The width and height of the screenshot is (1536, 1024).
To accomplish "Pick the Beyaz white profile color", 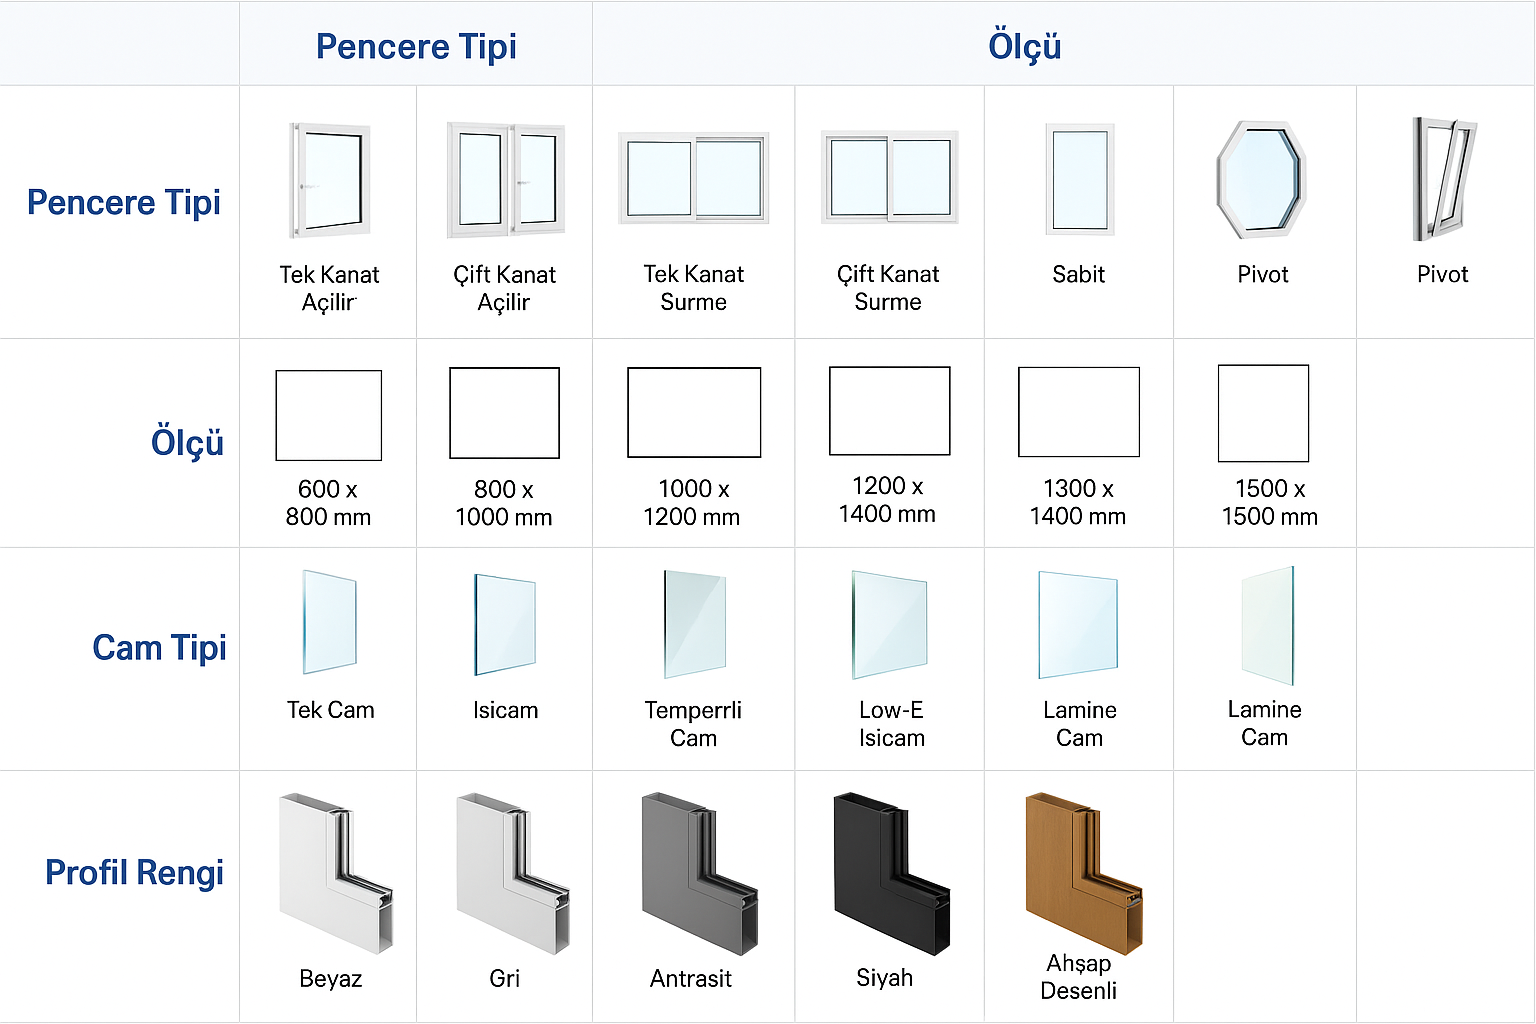I will pyautogui.click(x=336, y=873).
